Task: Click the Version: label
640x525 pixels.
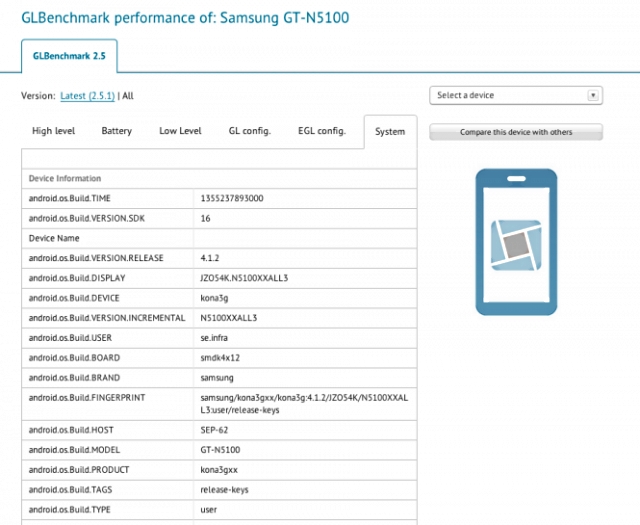Action: point(38,96)
